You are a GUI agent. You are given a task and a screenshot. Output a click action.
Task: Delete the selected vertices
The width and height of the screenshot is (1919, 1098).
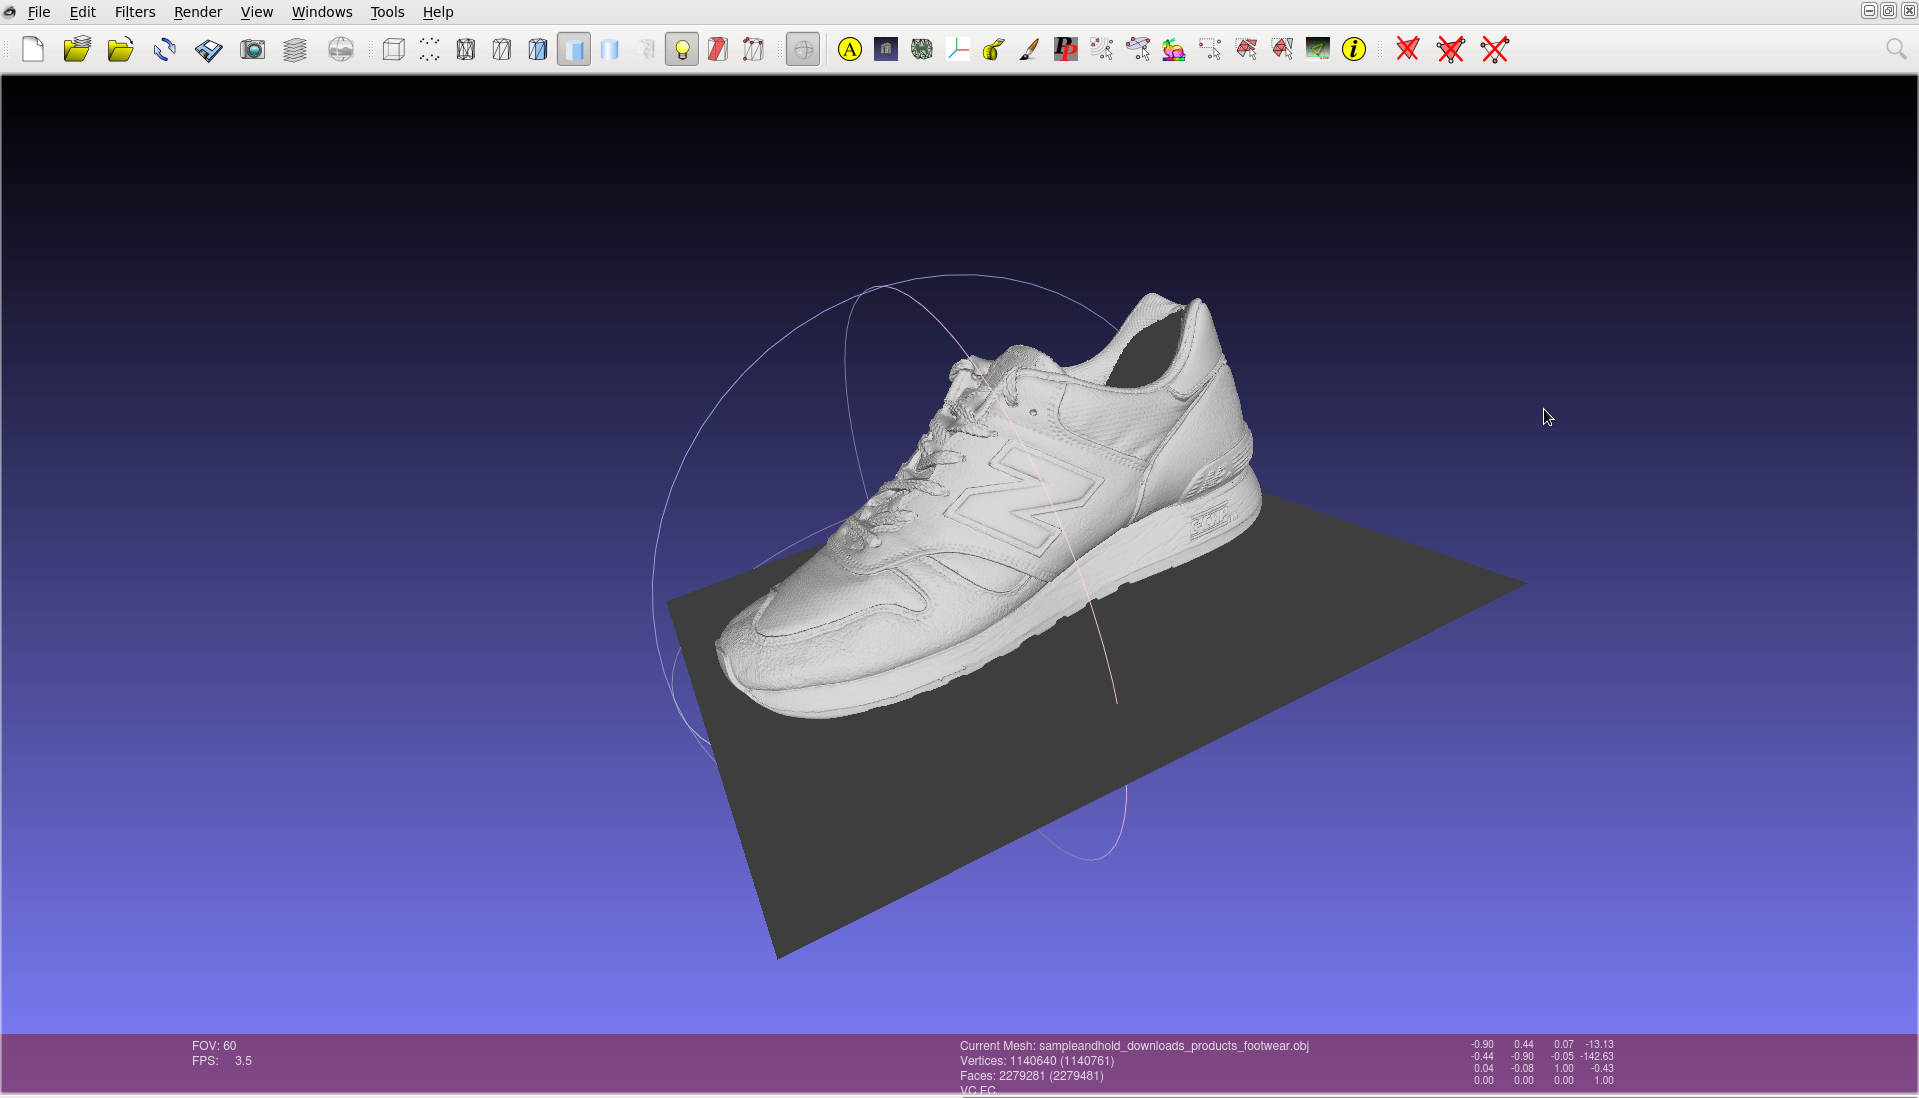[1495, 49]
